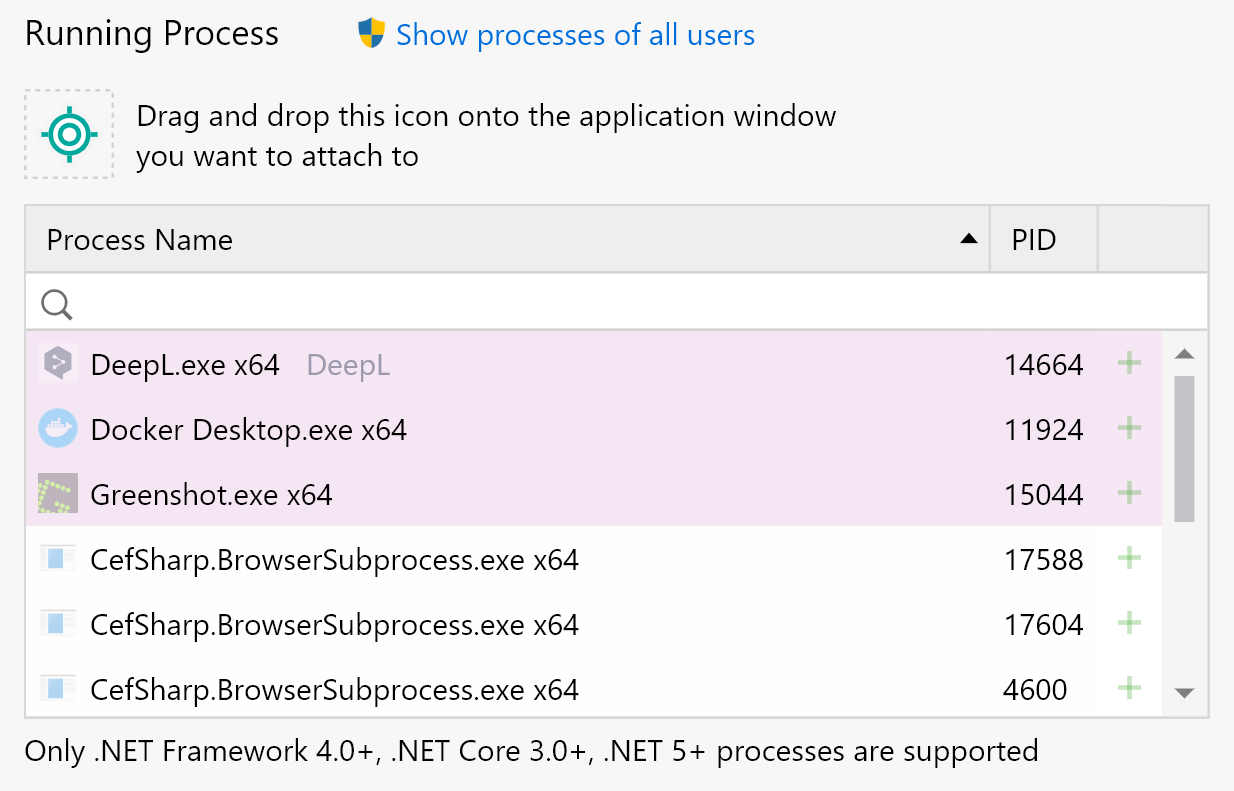Screen dimensions: 1234x791
Task: Sort by the Process Name column header
Action: click(x=140, y=240)
